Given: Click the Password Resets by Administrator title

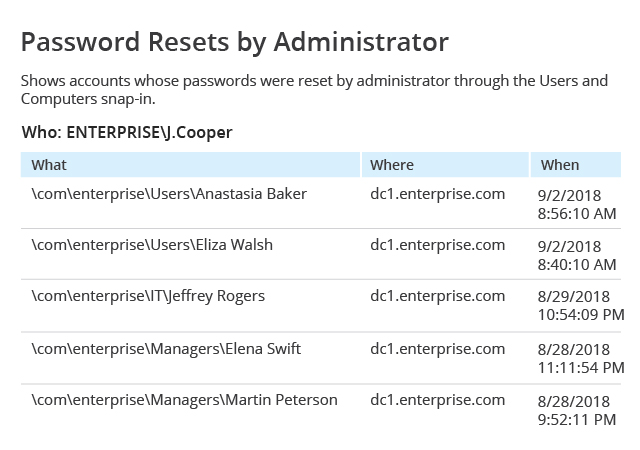Looking at the screenshot, I should 235,42.
